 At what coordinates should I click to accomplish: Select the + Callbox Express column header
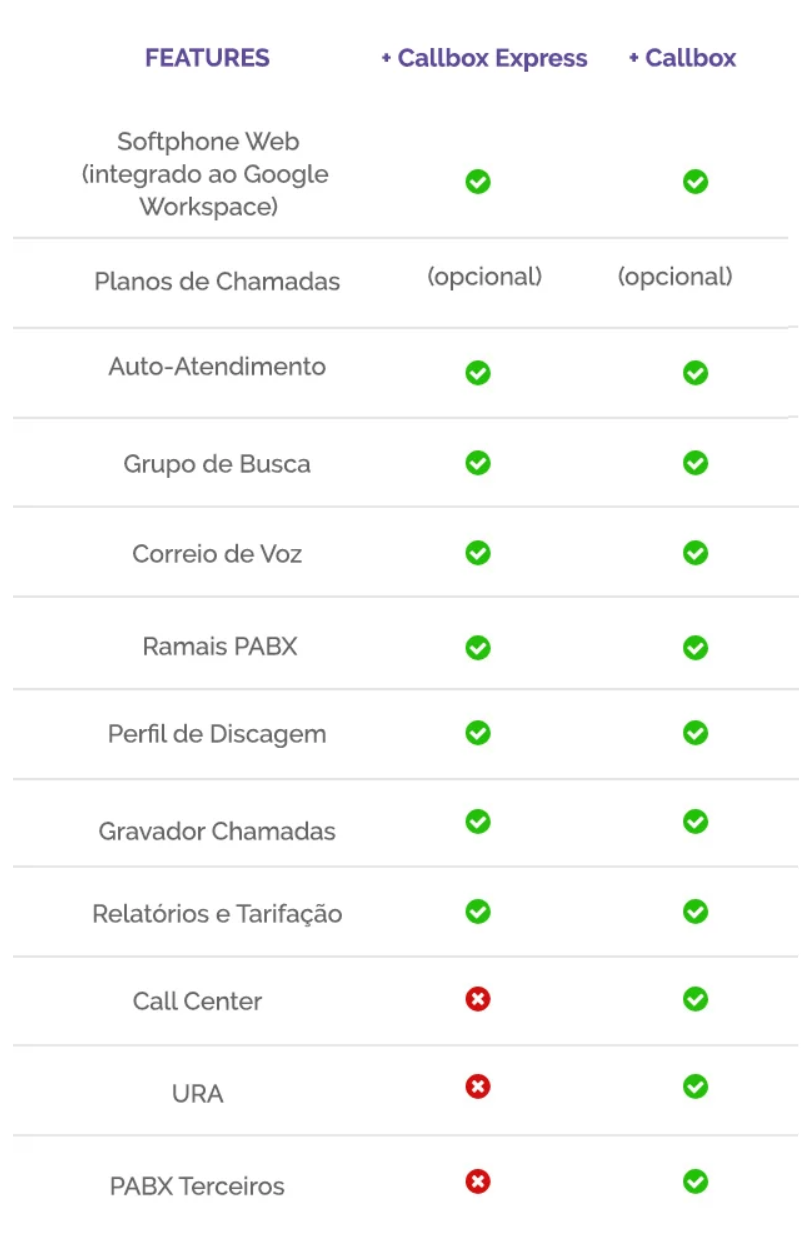[x=484, y=58]
